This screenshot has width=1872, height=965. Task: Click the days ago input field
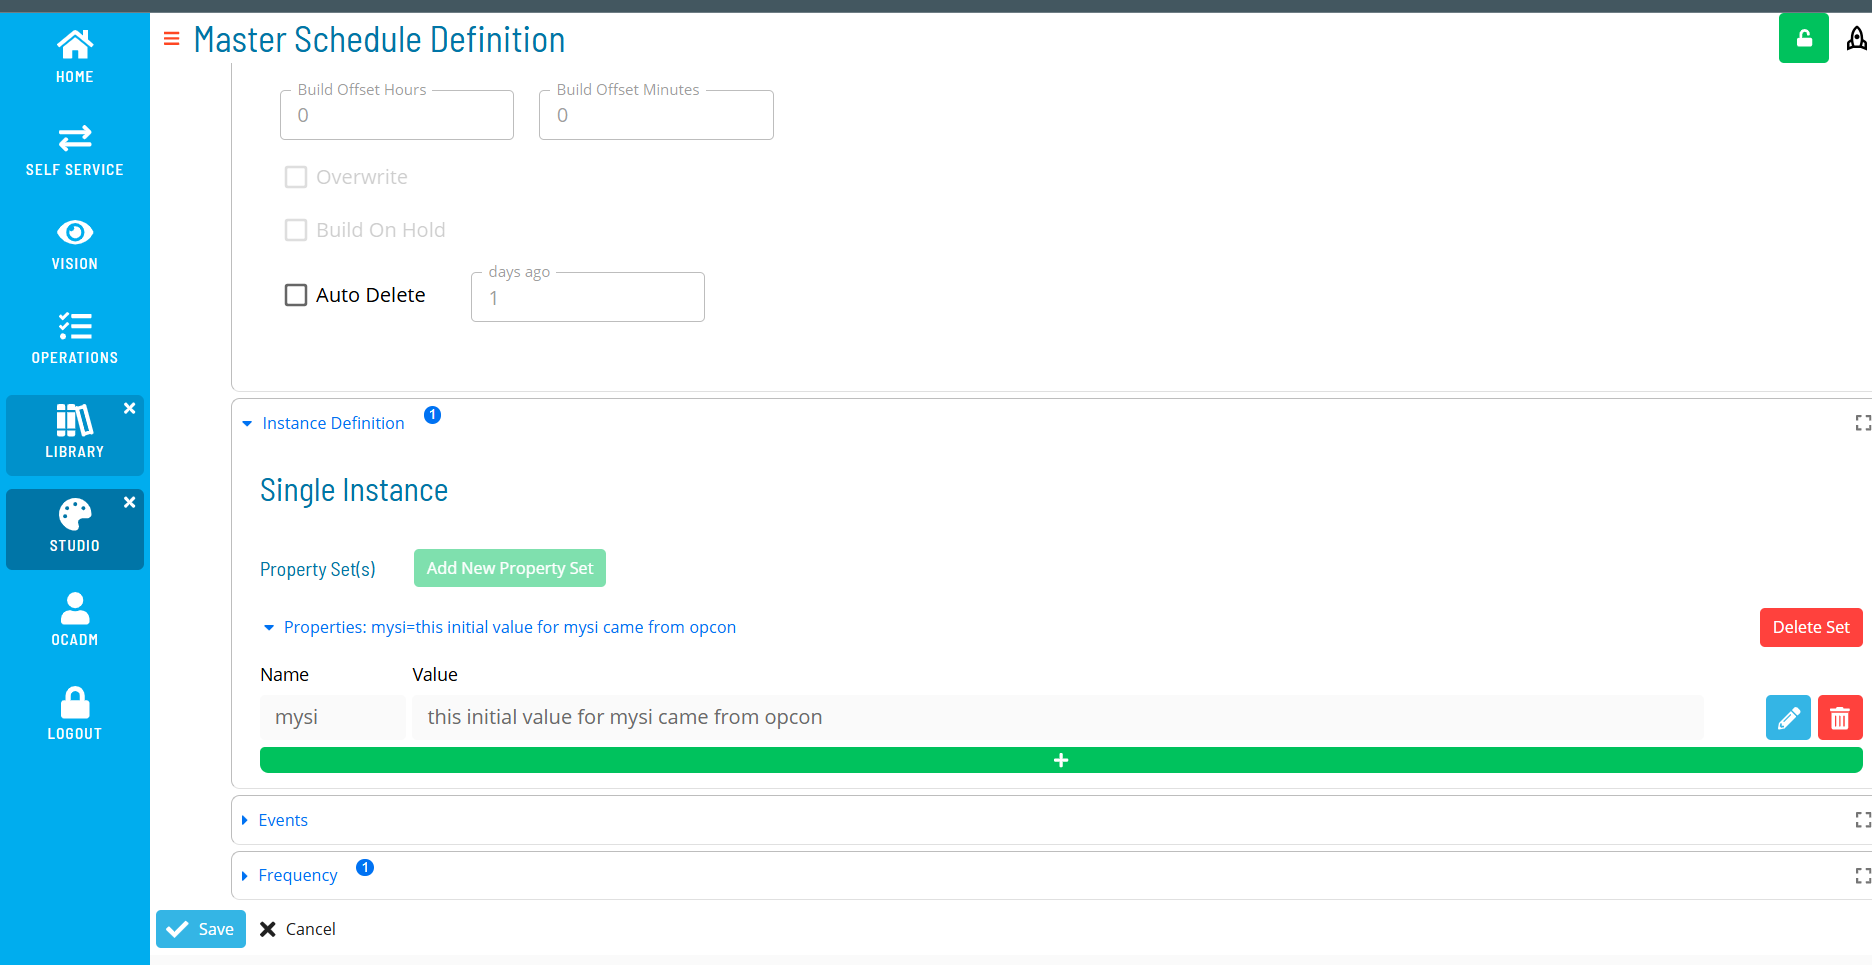pyautogui.click(x=587, y=296)
